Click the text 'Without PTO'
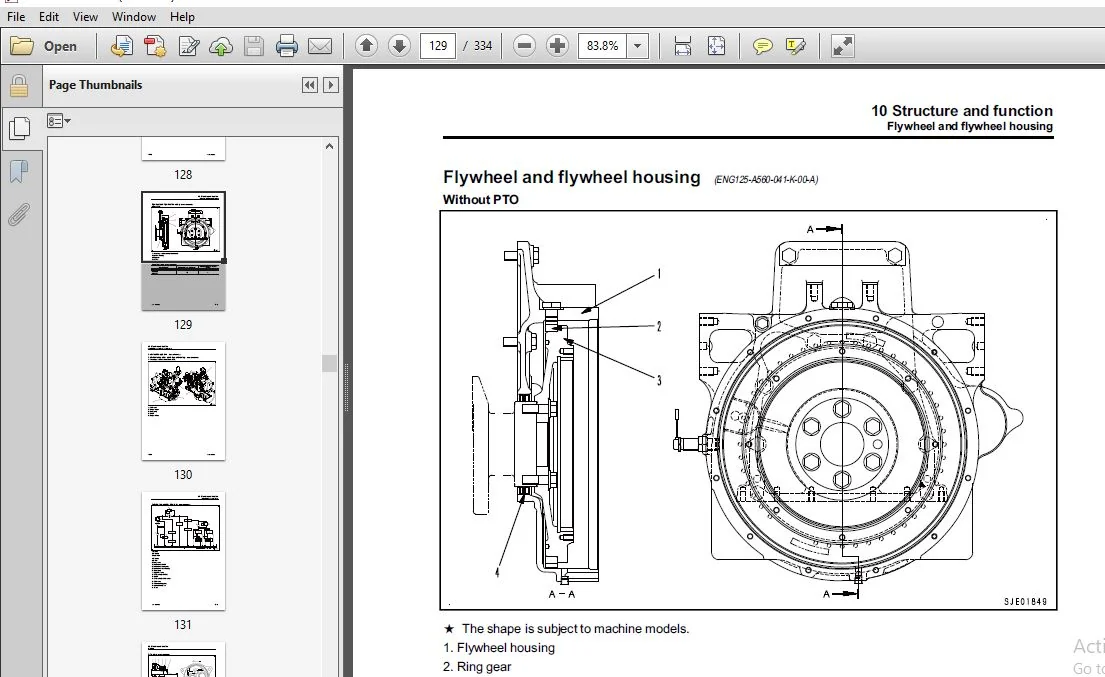The width and height of the screenshot is (1105, 677). [x=481, y=199]
